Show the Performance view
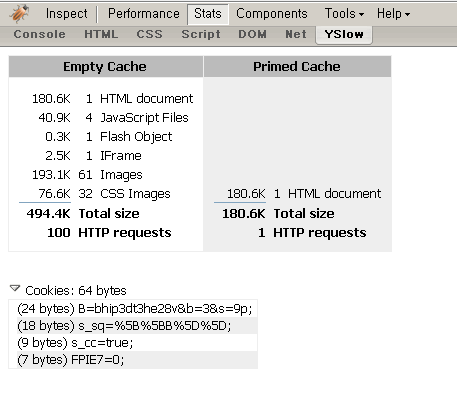 [144, 14]
